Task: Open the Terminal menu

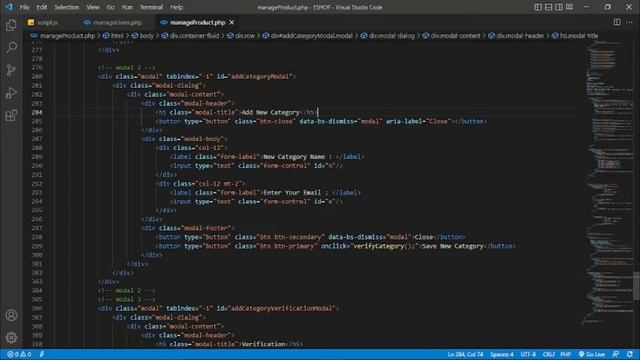Action: click(x=151, y=7)
